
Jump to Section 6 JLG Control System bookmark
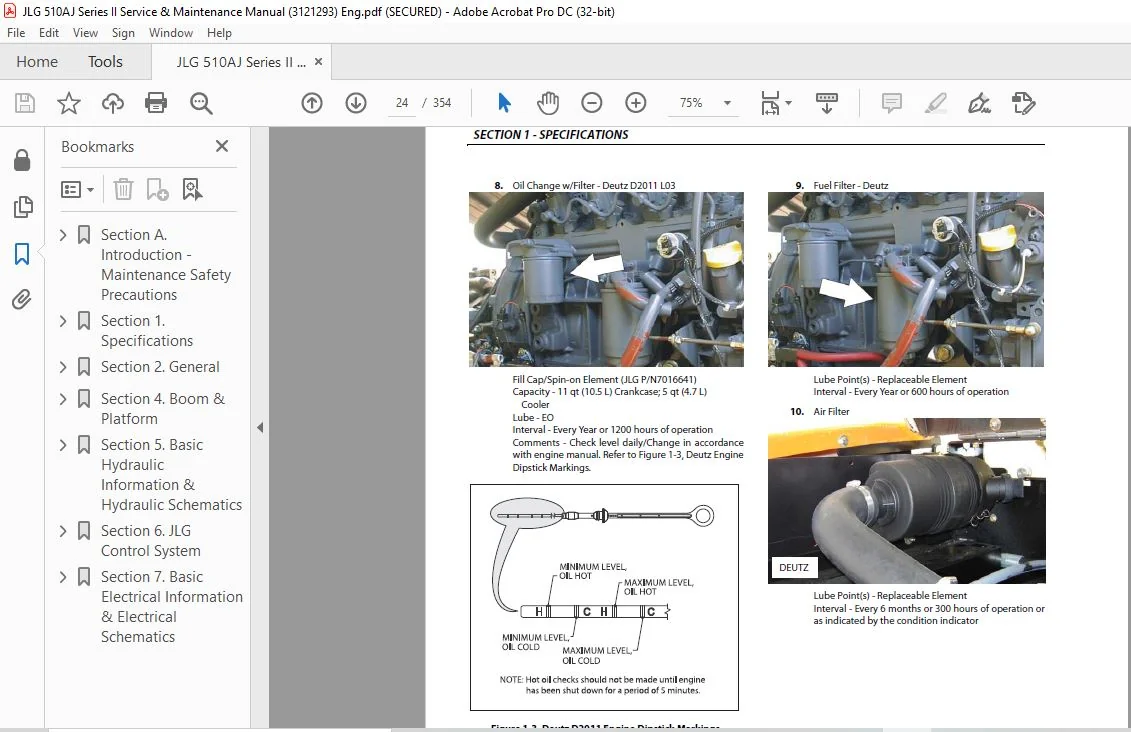pos(150,541)
